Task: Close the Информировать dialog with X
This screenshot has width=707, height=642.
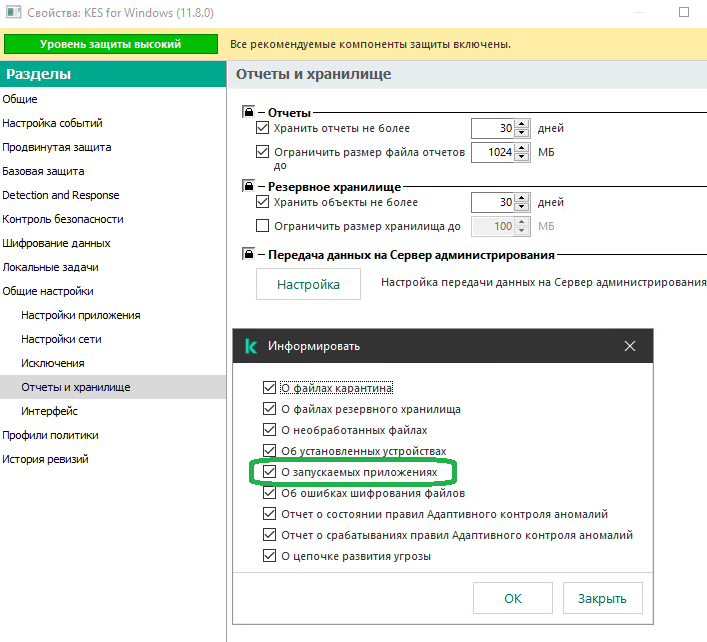Action: click(630, 346)
